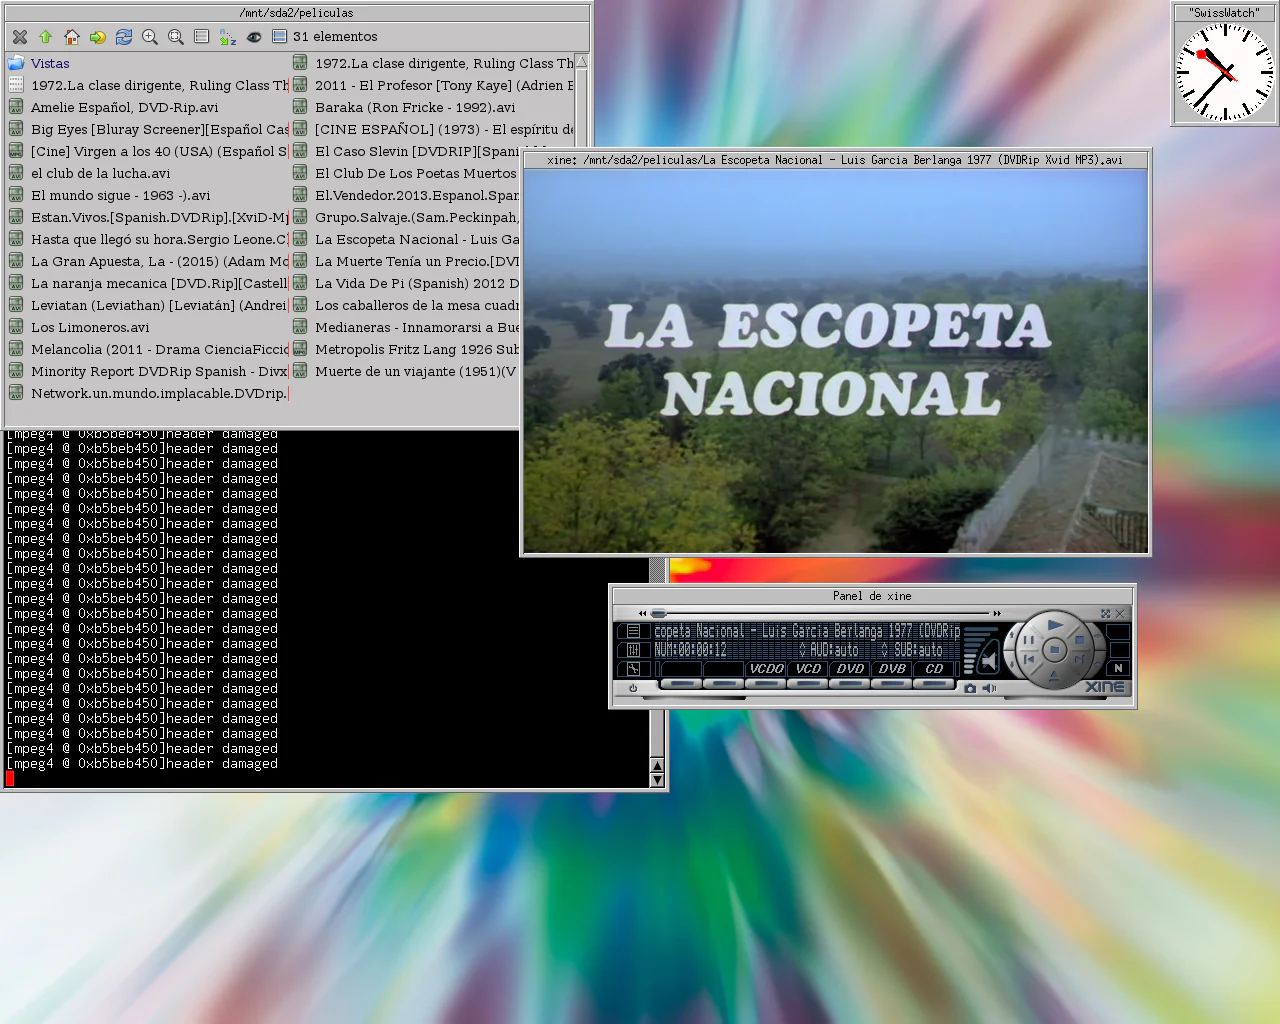Skip to next item in xine
This screenshot has height=1024, width=1280.
click(x=1079, y=660)
